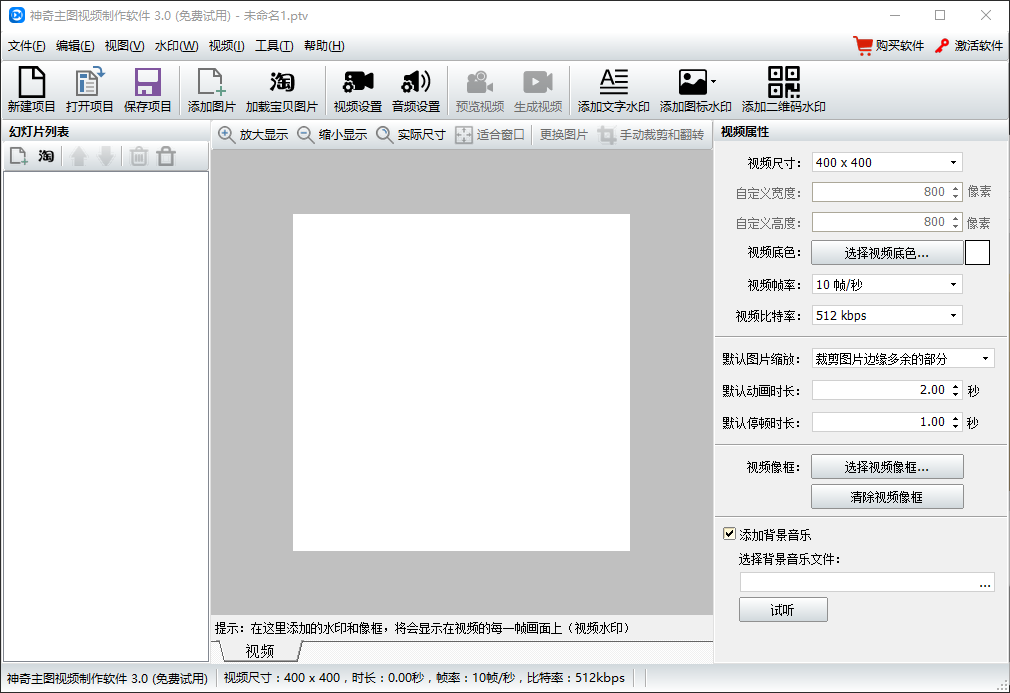1010x693 pixels.
Task: Click the ... browse button for music file
Action: [985, 583]
